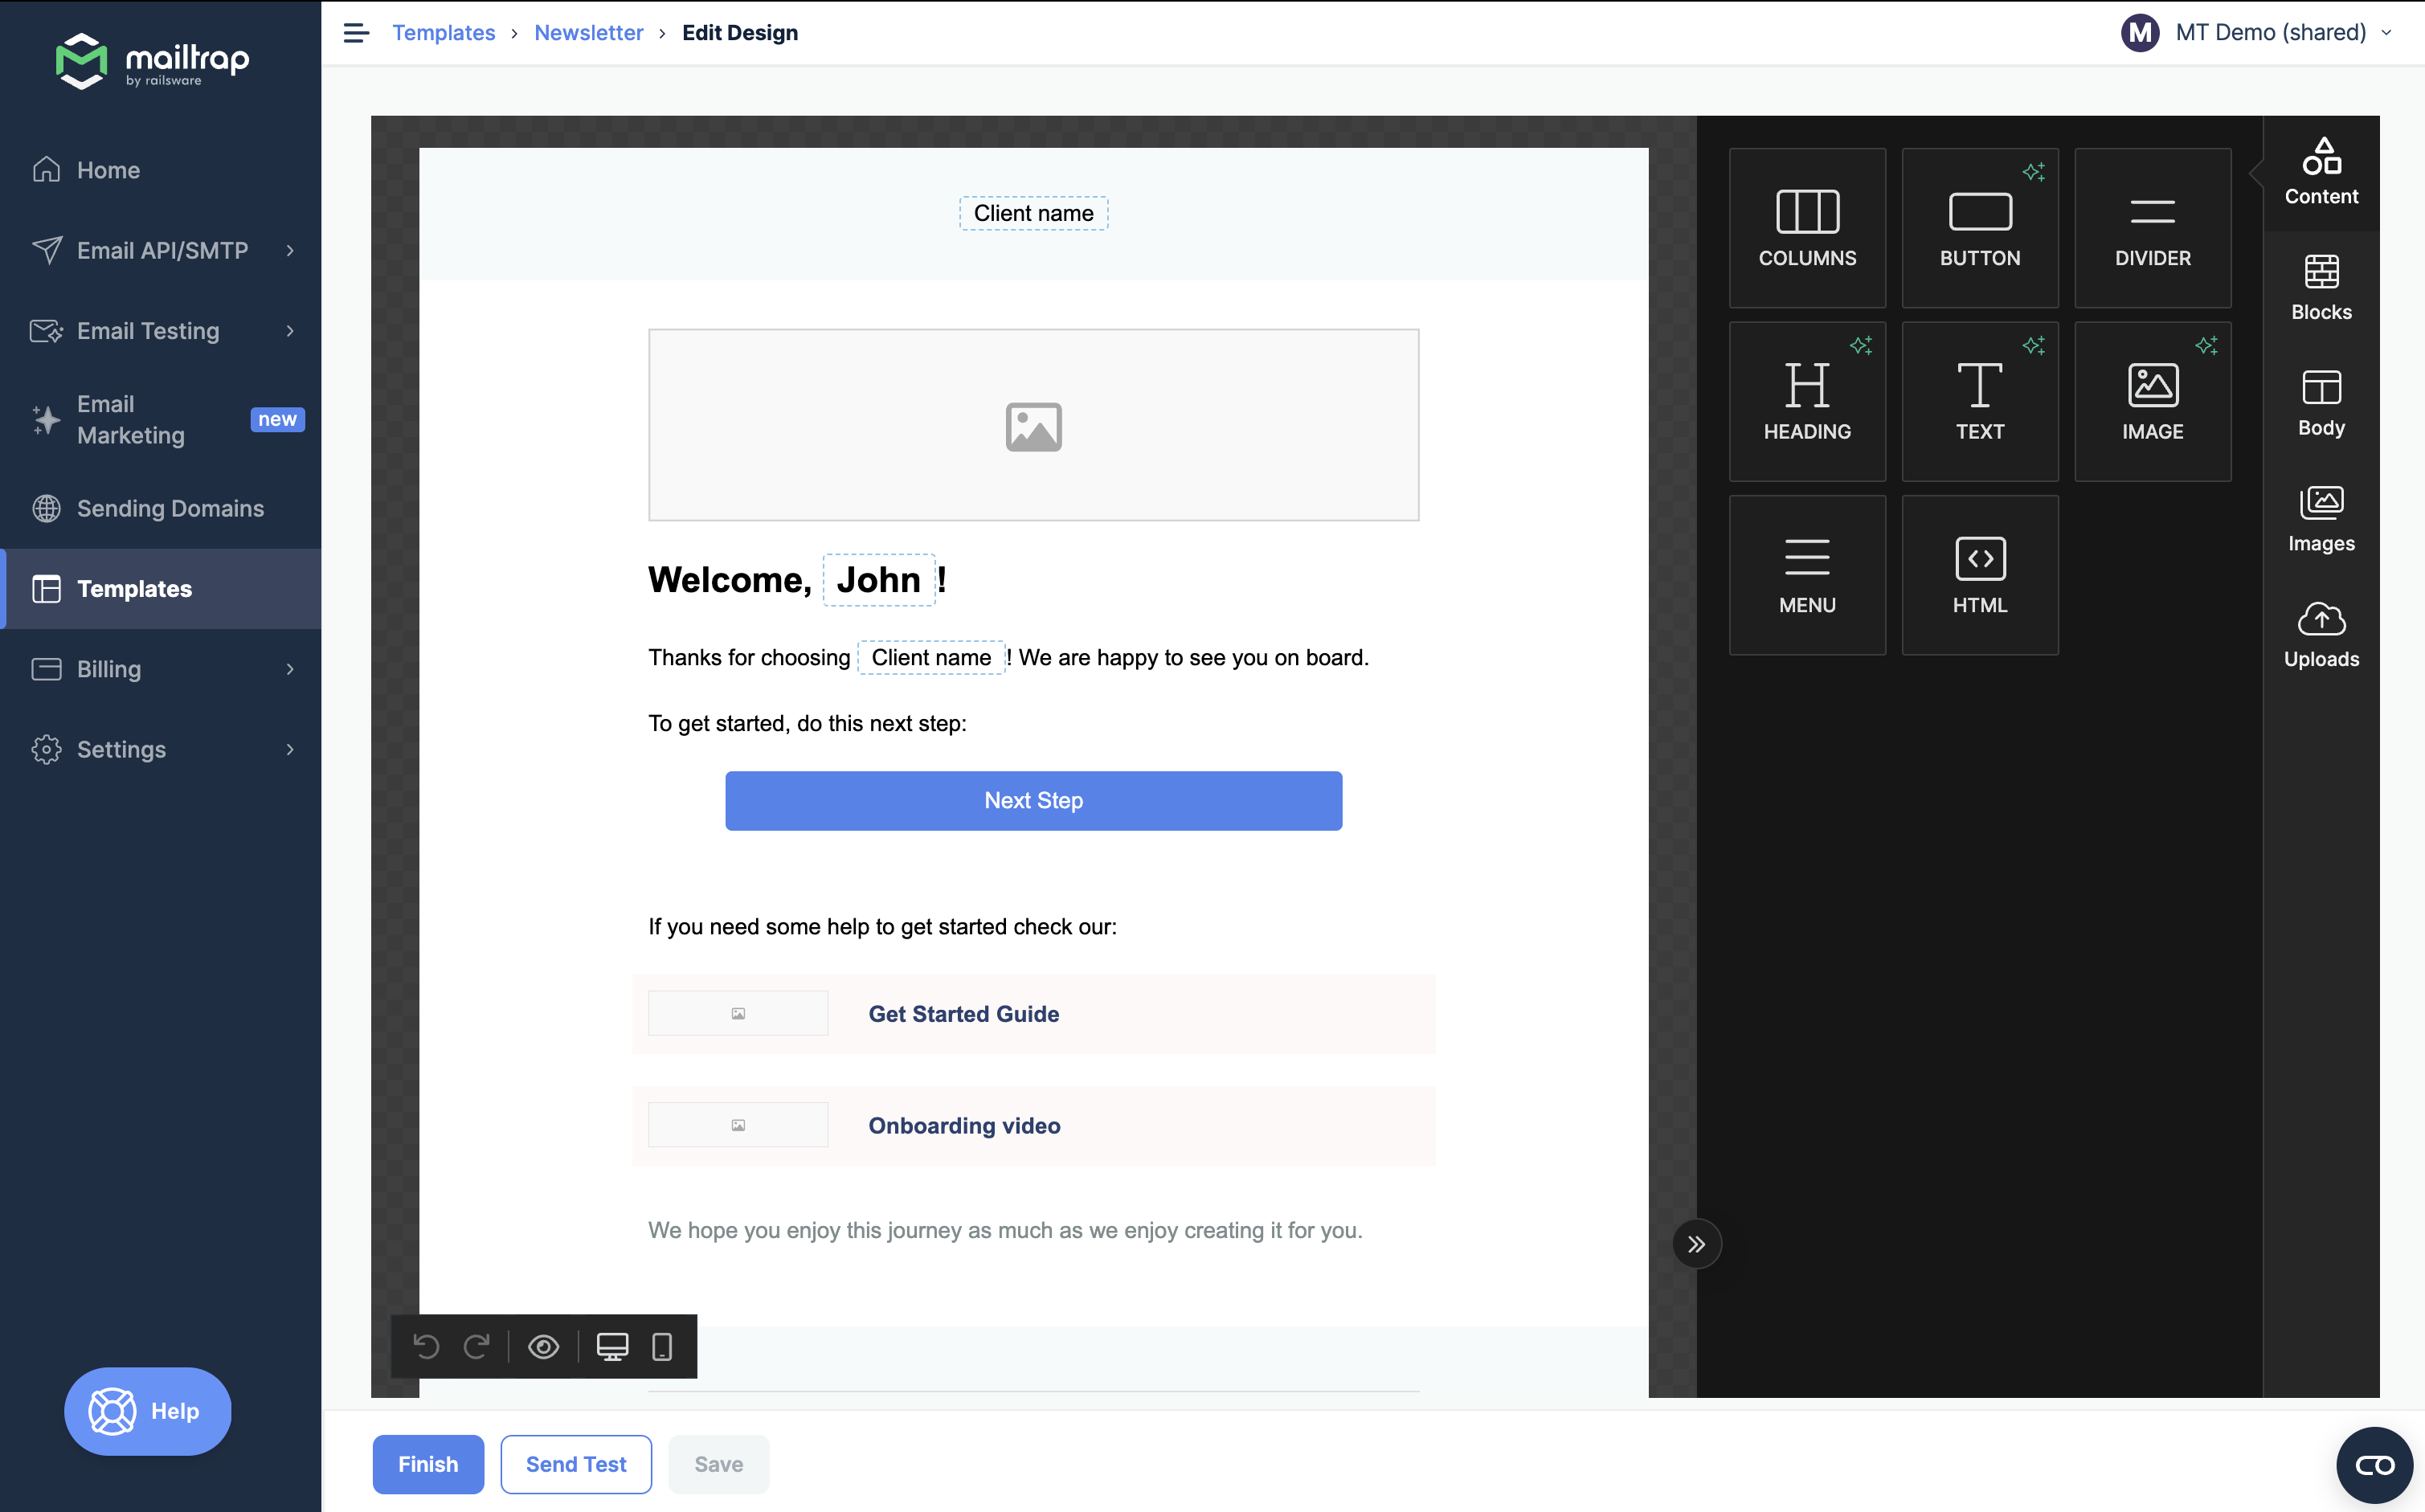Click the Next Step button
The image size is (2425, 1512).
[1033, 799]
